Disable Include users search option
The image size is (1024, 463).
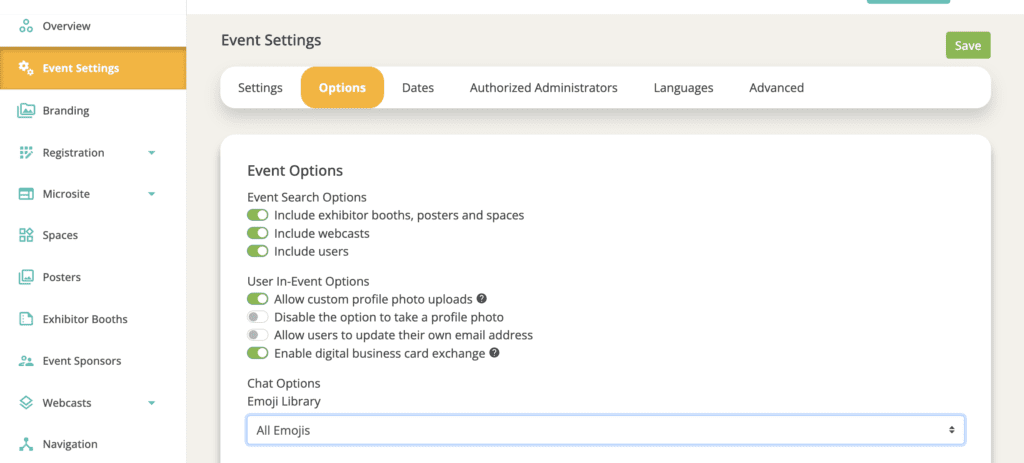point(258,251)
